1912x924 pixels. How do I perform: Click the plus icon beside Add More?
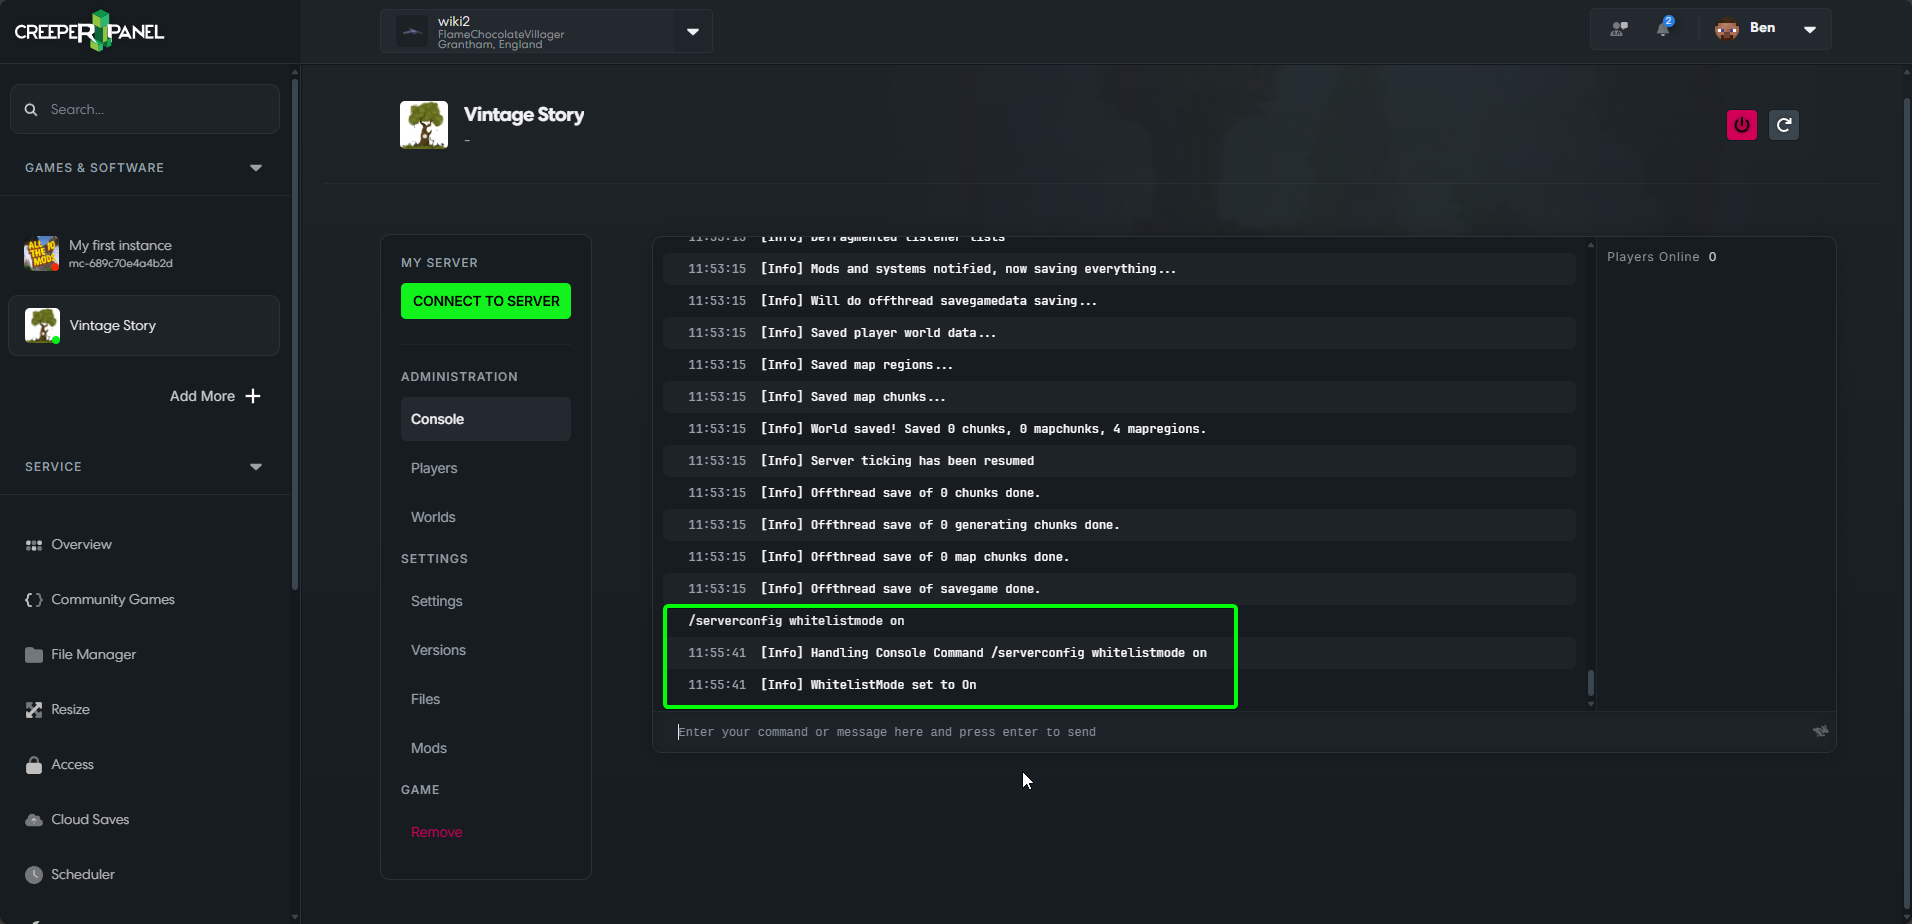253,396
